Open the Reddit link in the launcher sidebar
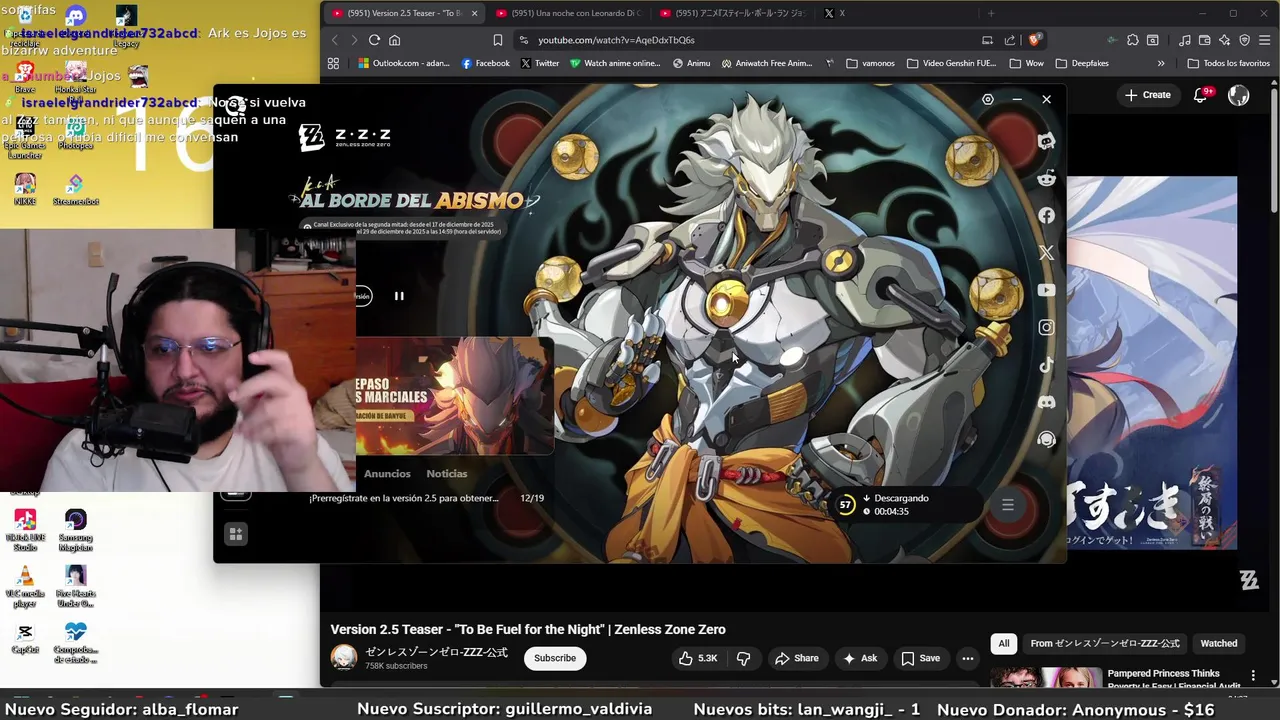1280x720 pixels. 1046,178
